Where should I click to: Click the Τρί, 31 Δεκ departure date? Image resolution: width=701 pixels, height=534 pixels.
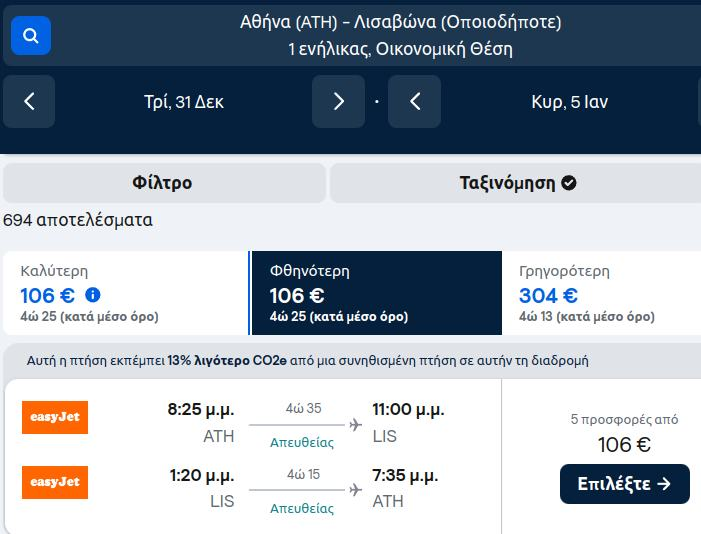(184, 101)
